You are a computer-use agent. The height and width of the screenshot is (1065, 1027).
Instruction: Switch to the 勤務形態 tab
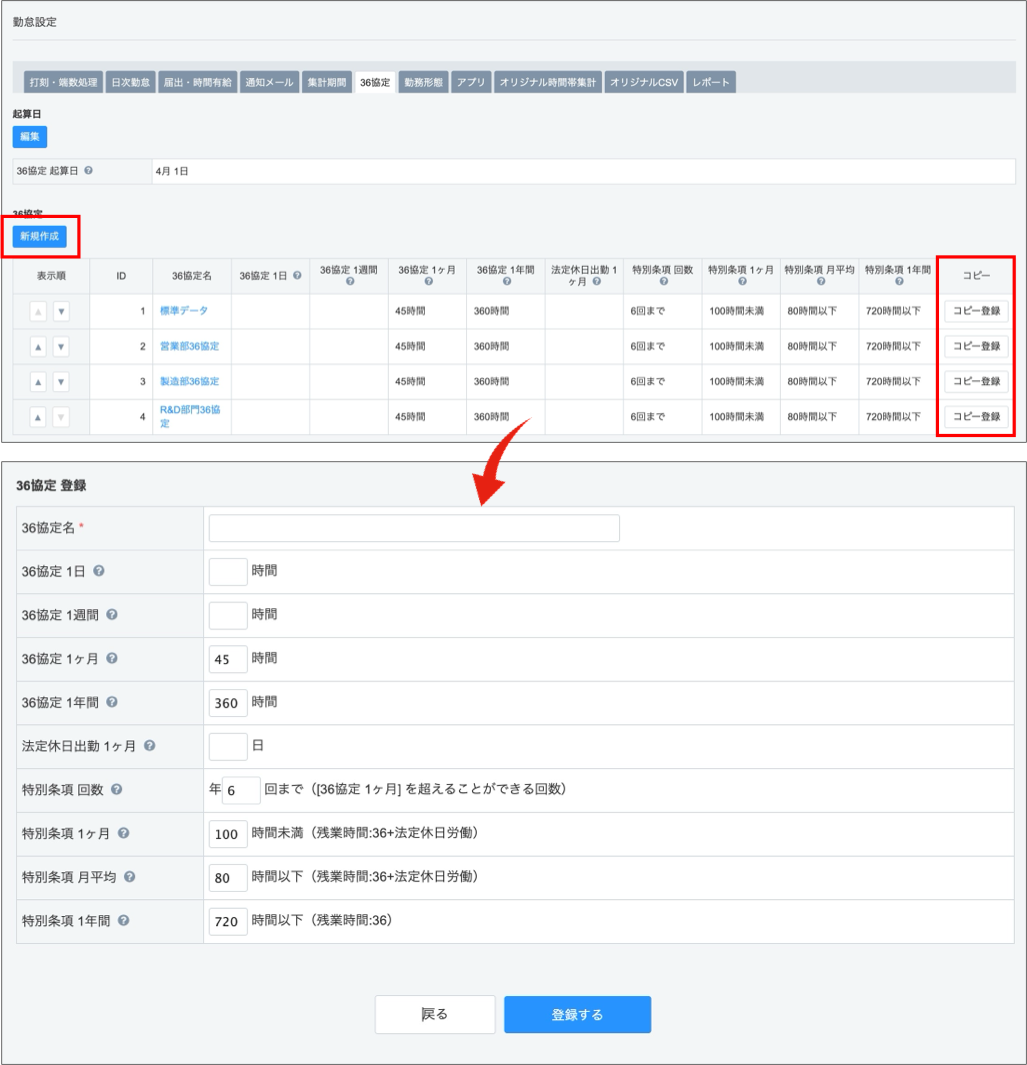pyautogui.click(x=423, y=82)
